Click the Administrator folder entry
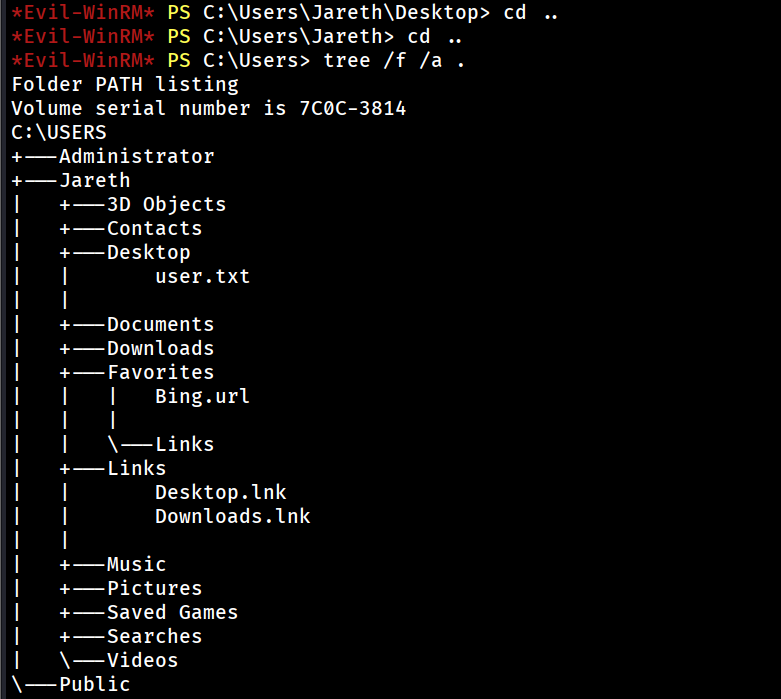 point(136,156)
